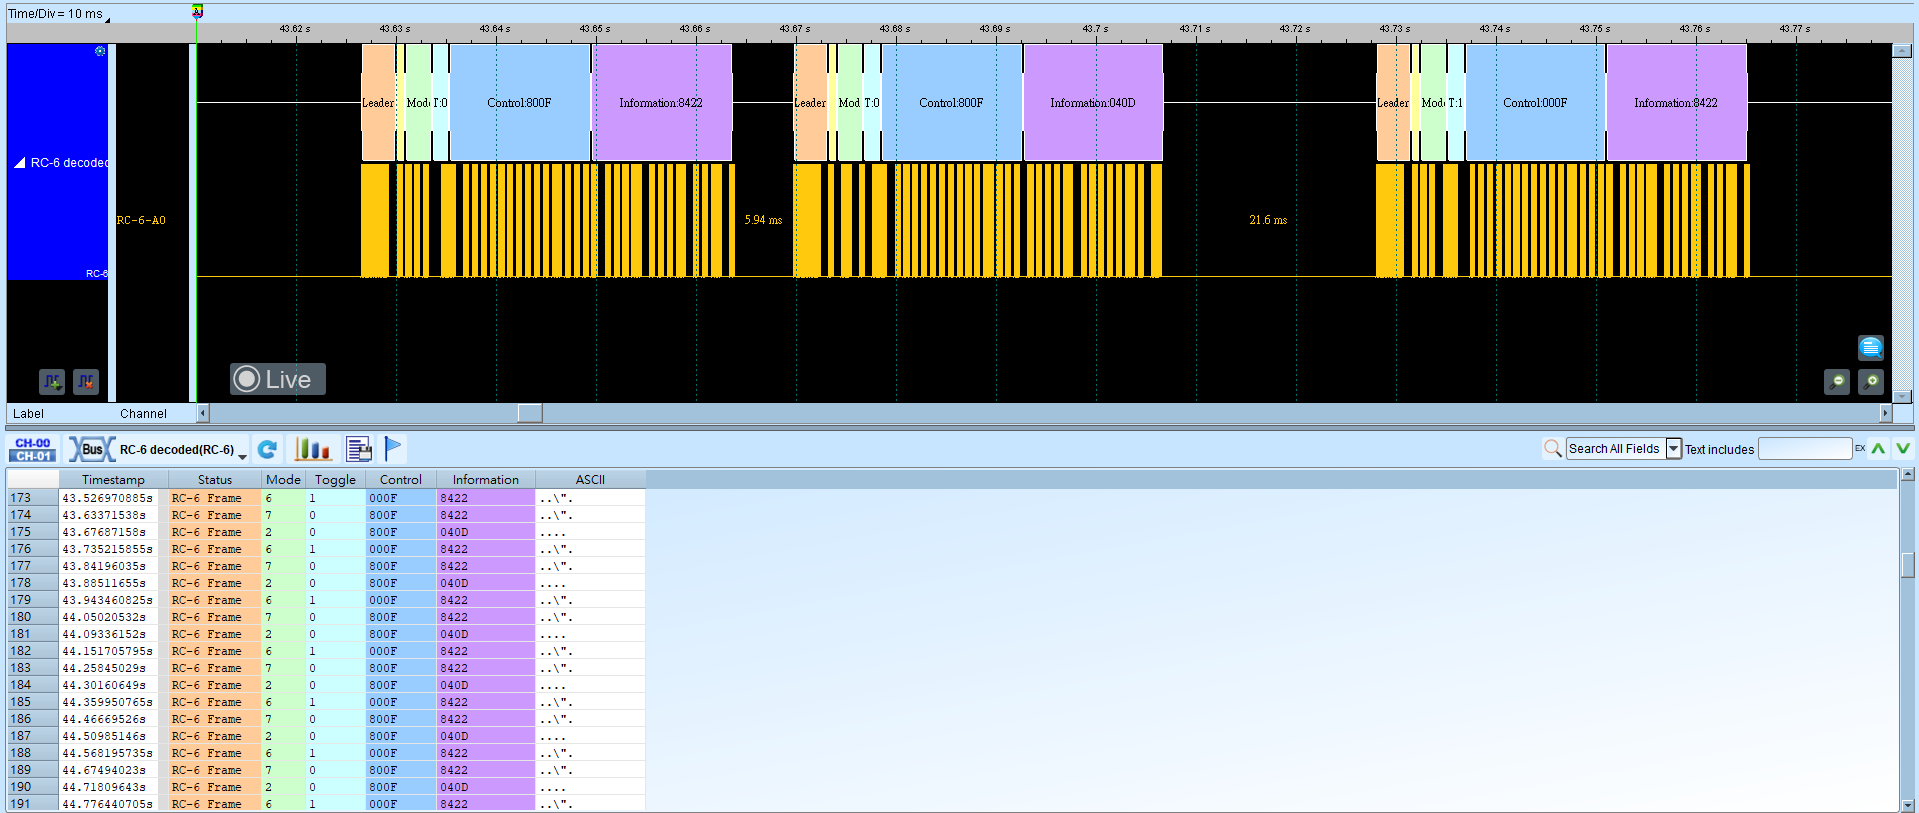The width and height of the screenshot is (1919, 813).
Task: Select timestamp 43.67687158s in row 175
Action: pyautogui.click(x=104, y=532)
